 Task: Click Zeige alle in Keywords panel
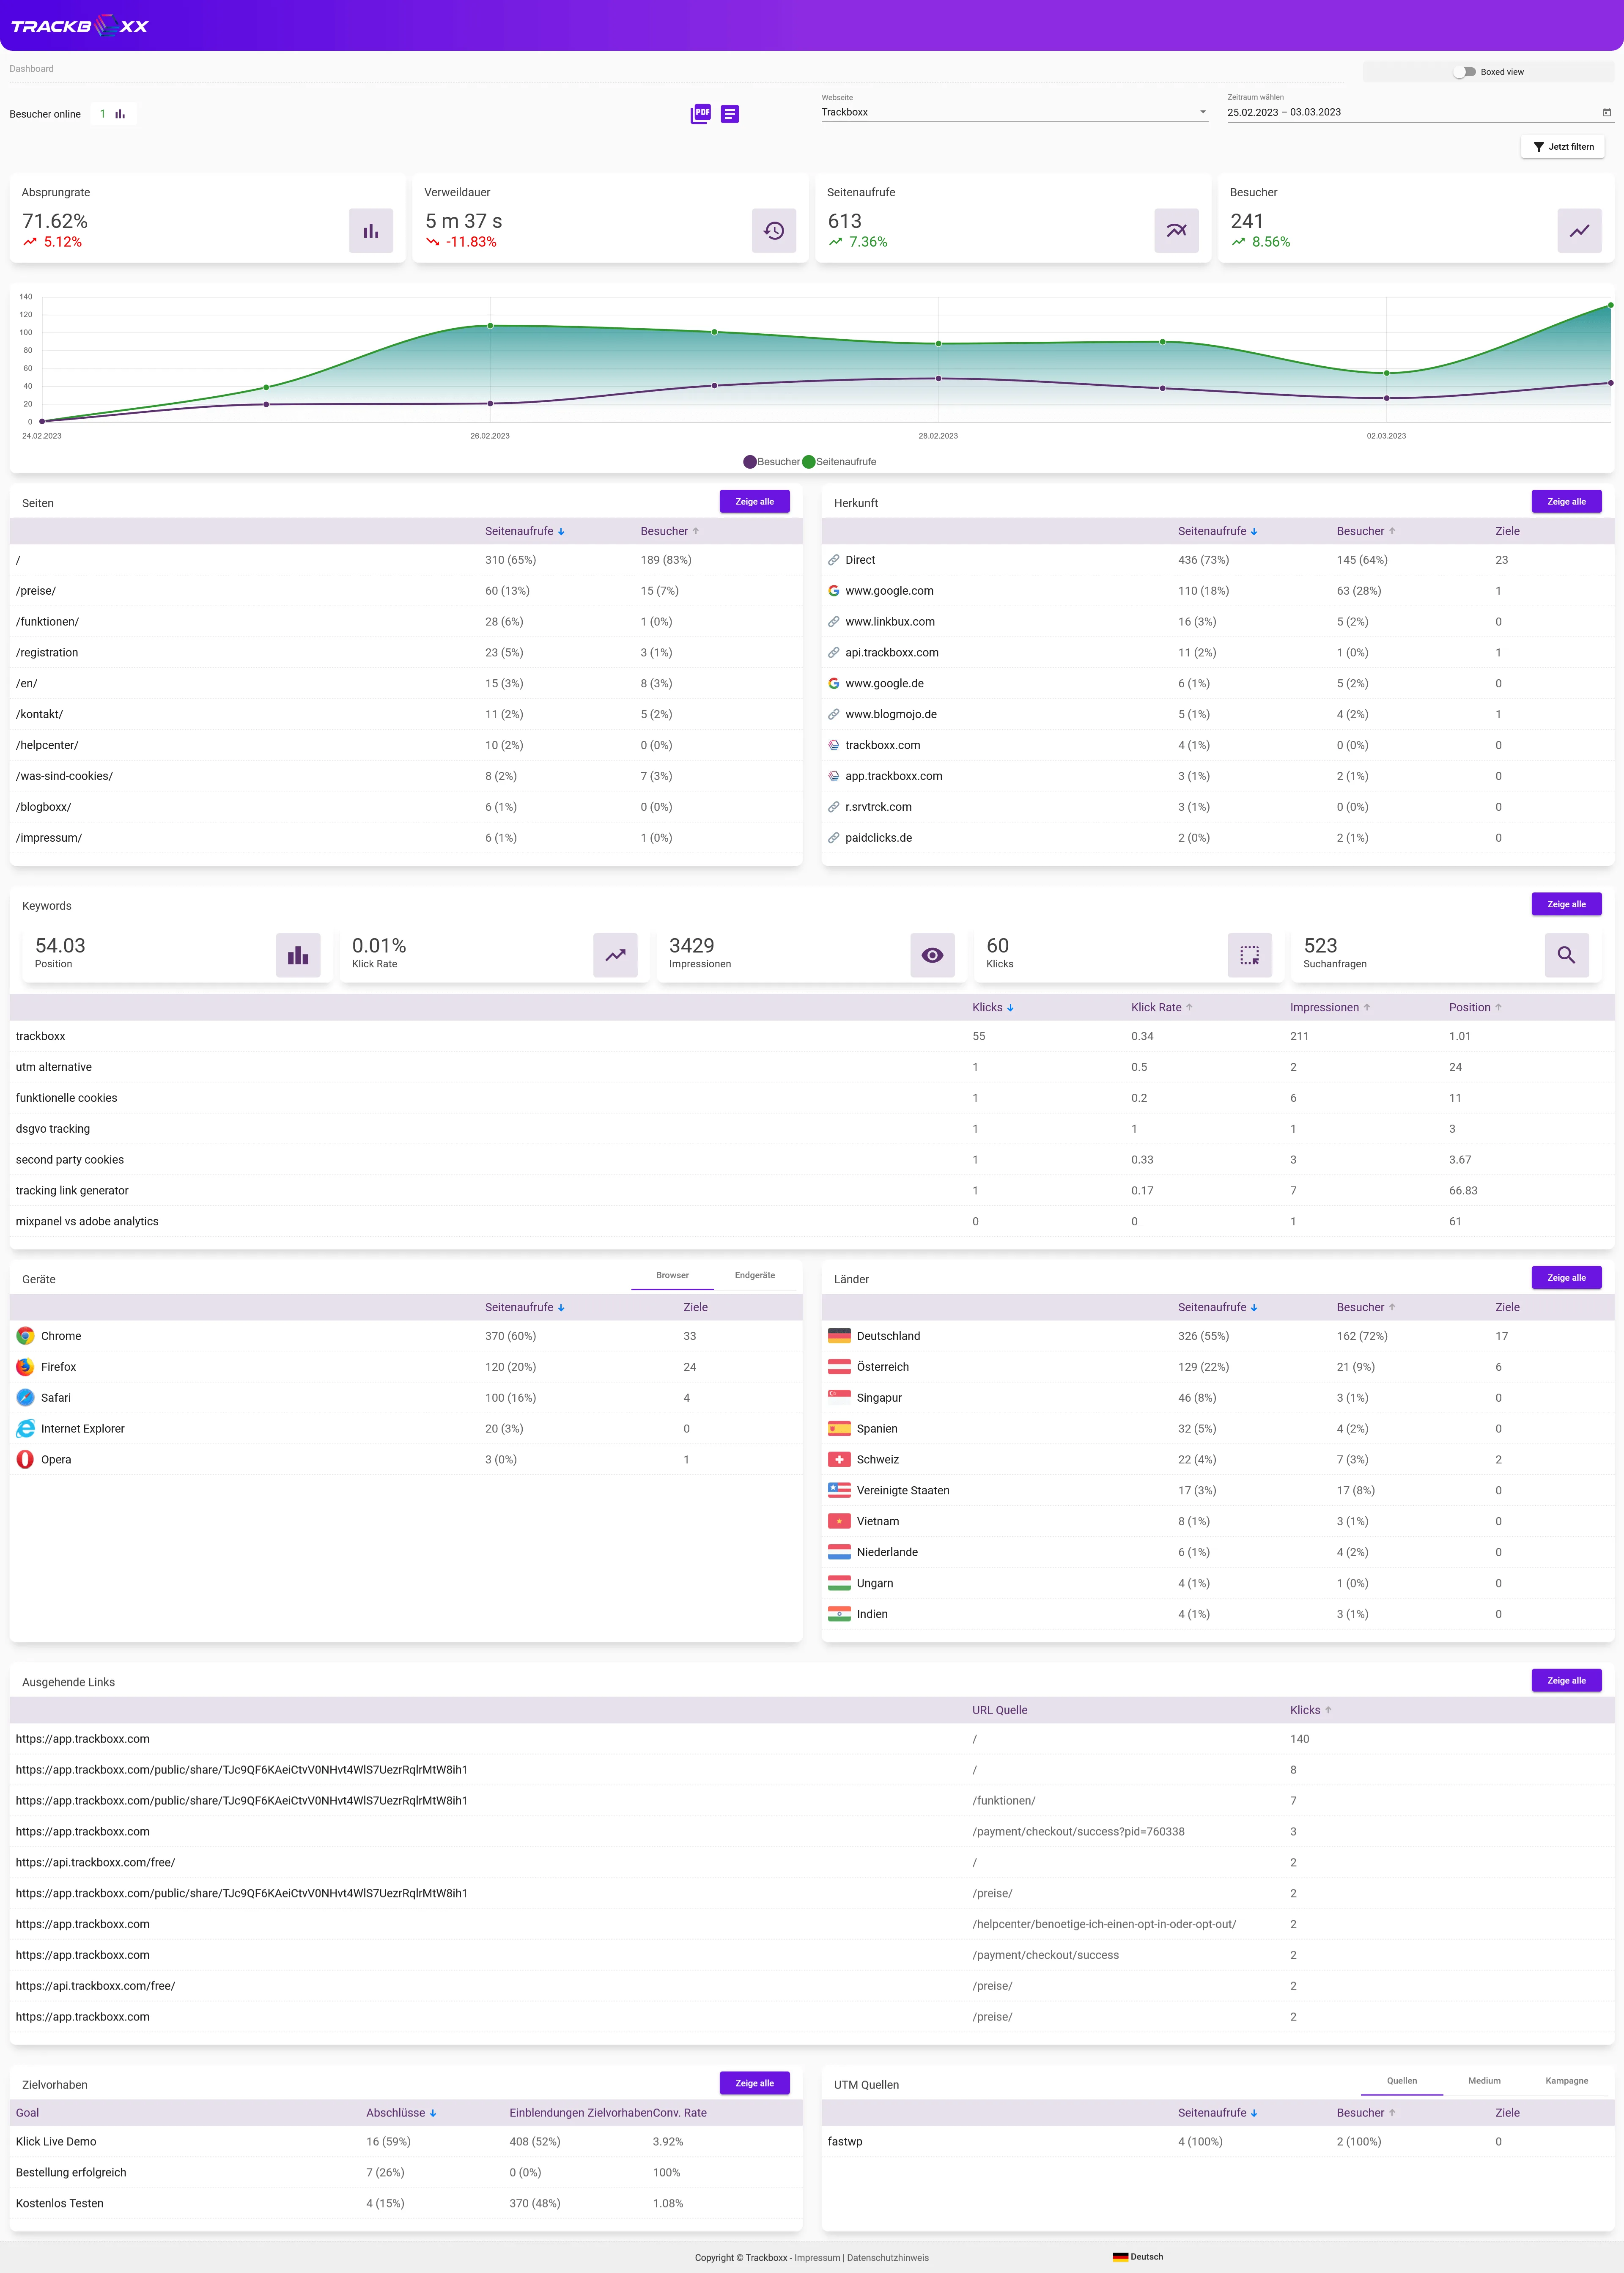[x=1566, y=904]
